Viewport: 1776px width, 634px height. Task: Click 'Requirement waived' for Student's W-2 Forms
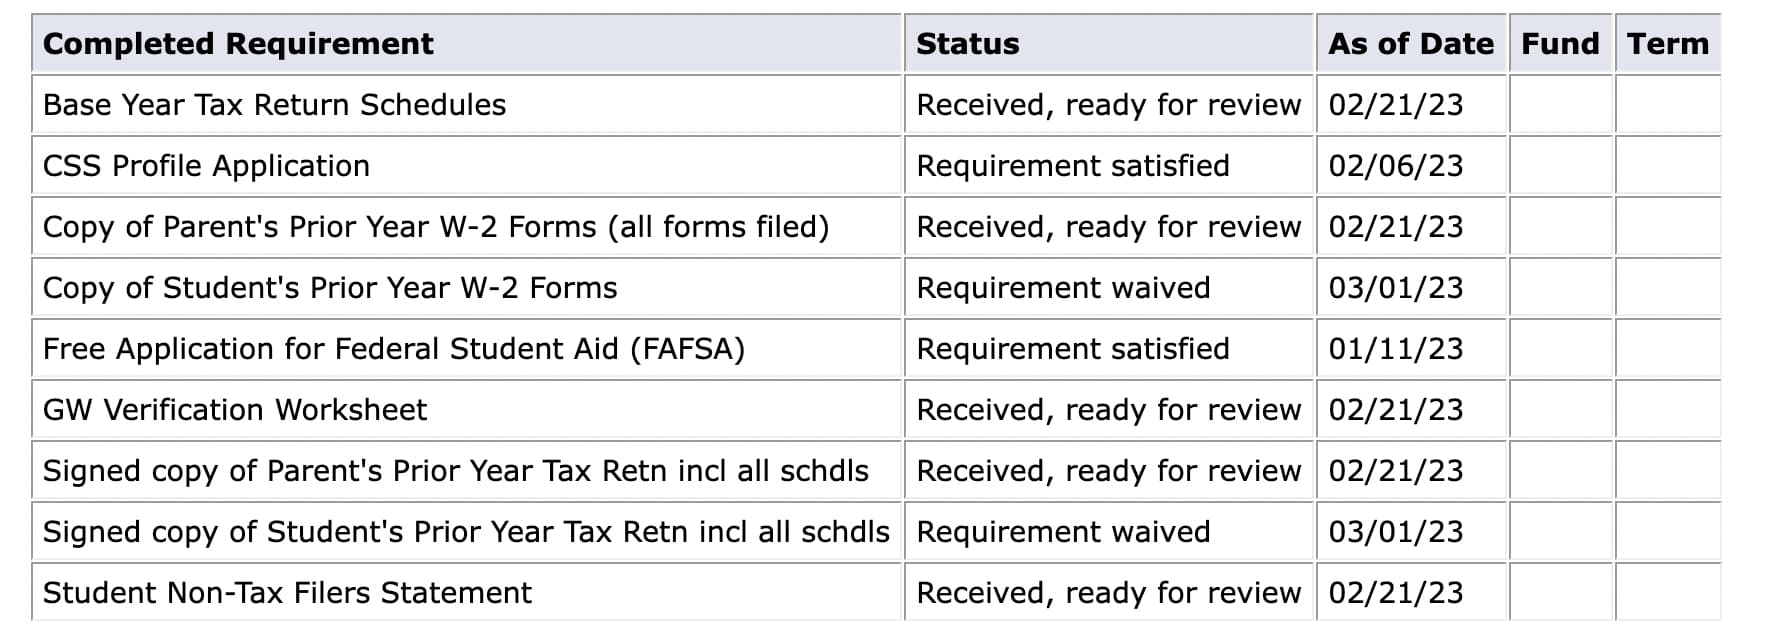coord(1063,288)
